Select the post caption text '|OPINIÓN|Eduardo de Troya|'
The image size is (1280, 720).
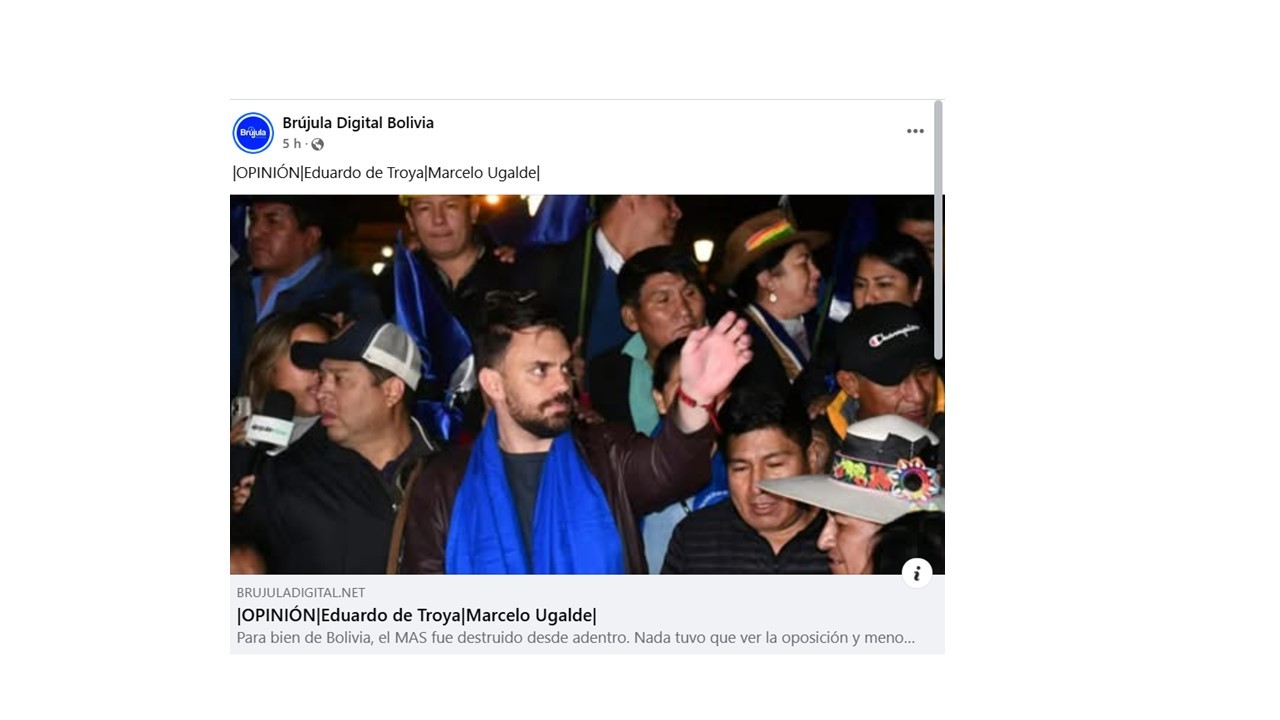pos(330,173)
